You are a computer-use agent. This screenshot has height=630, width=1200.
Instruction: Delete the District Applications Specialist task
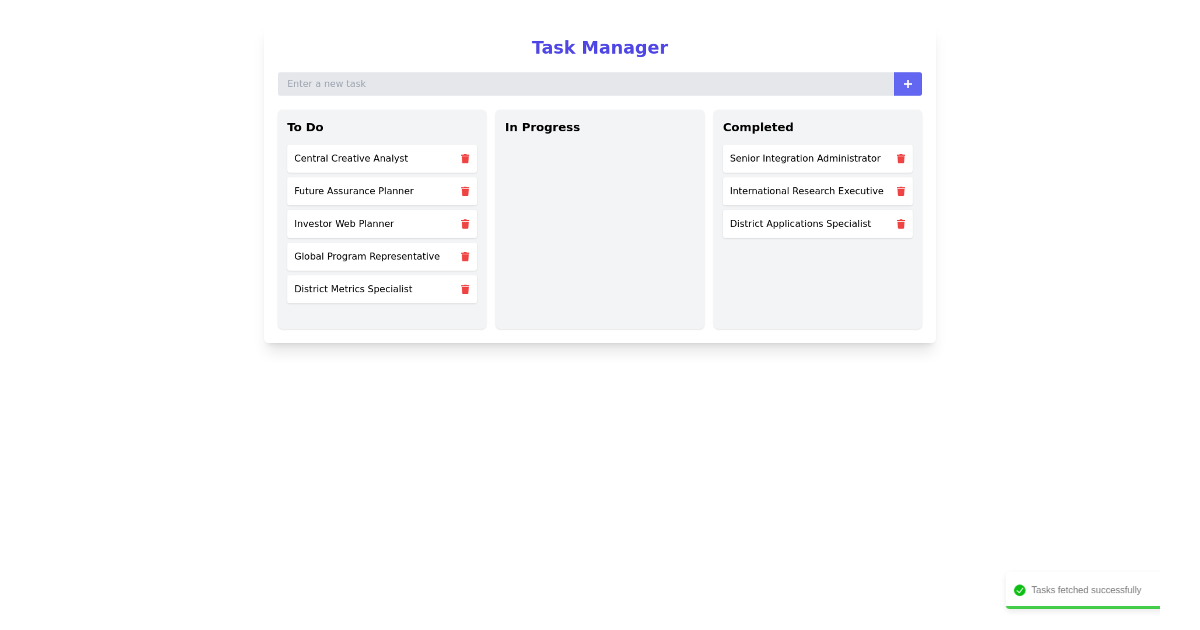click(x=901, y=223)
